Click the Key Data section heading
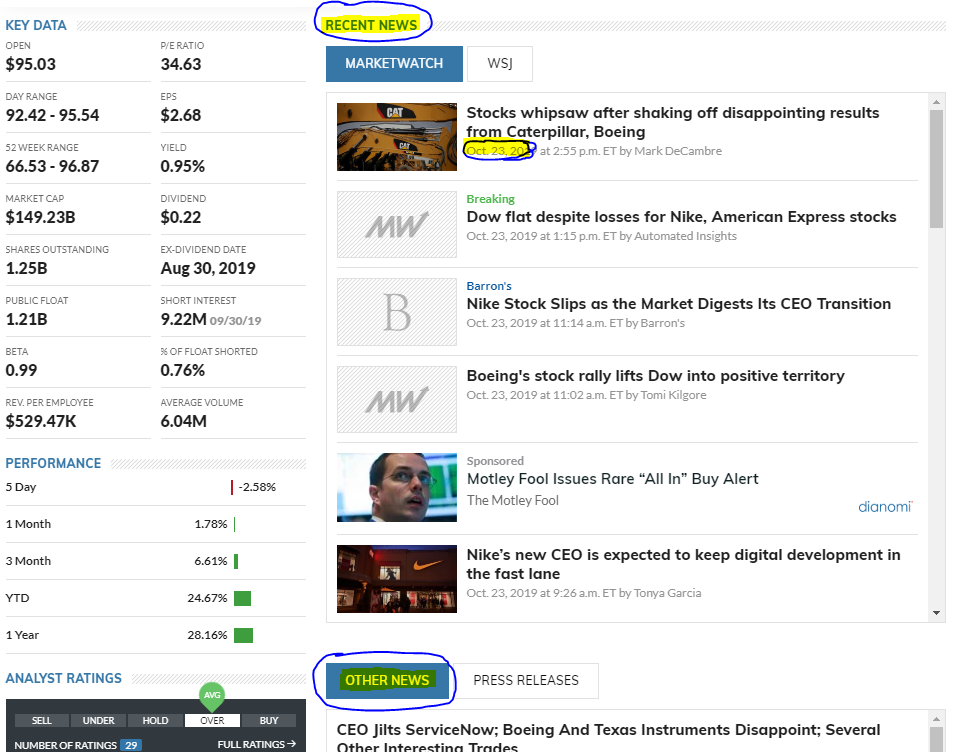Screen dimensions: 953x752 [36, 26]
